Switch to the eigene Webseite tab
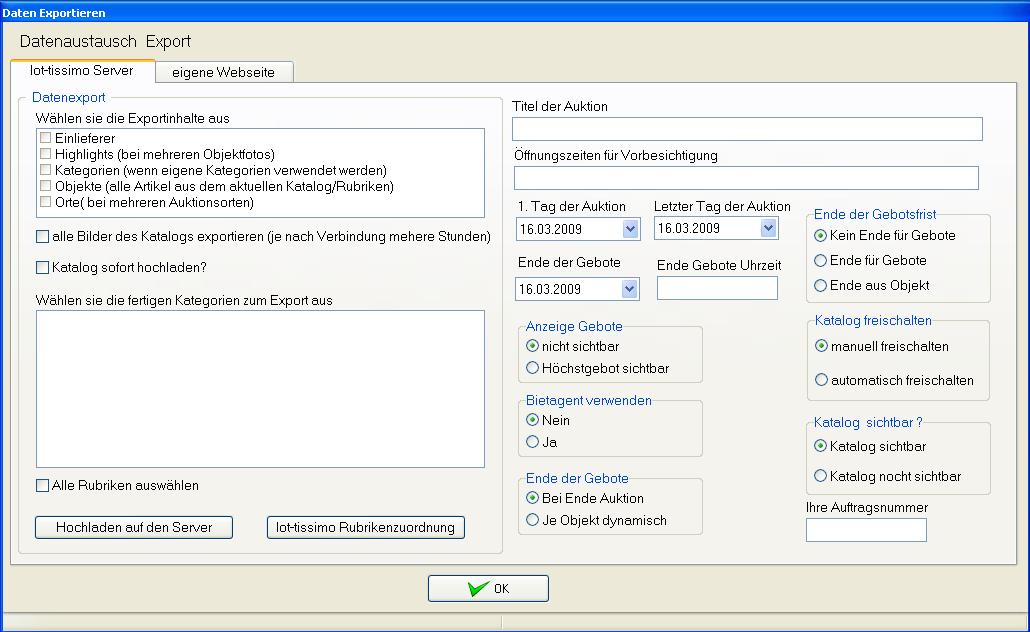The image size is (1030, 632). point(224,72)
